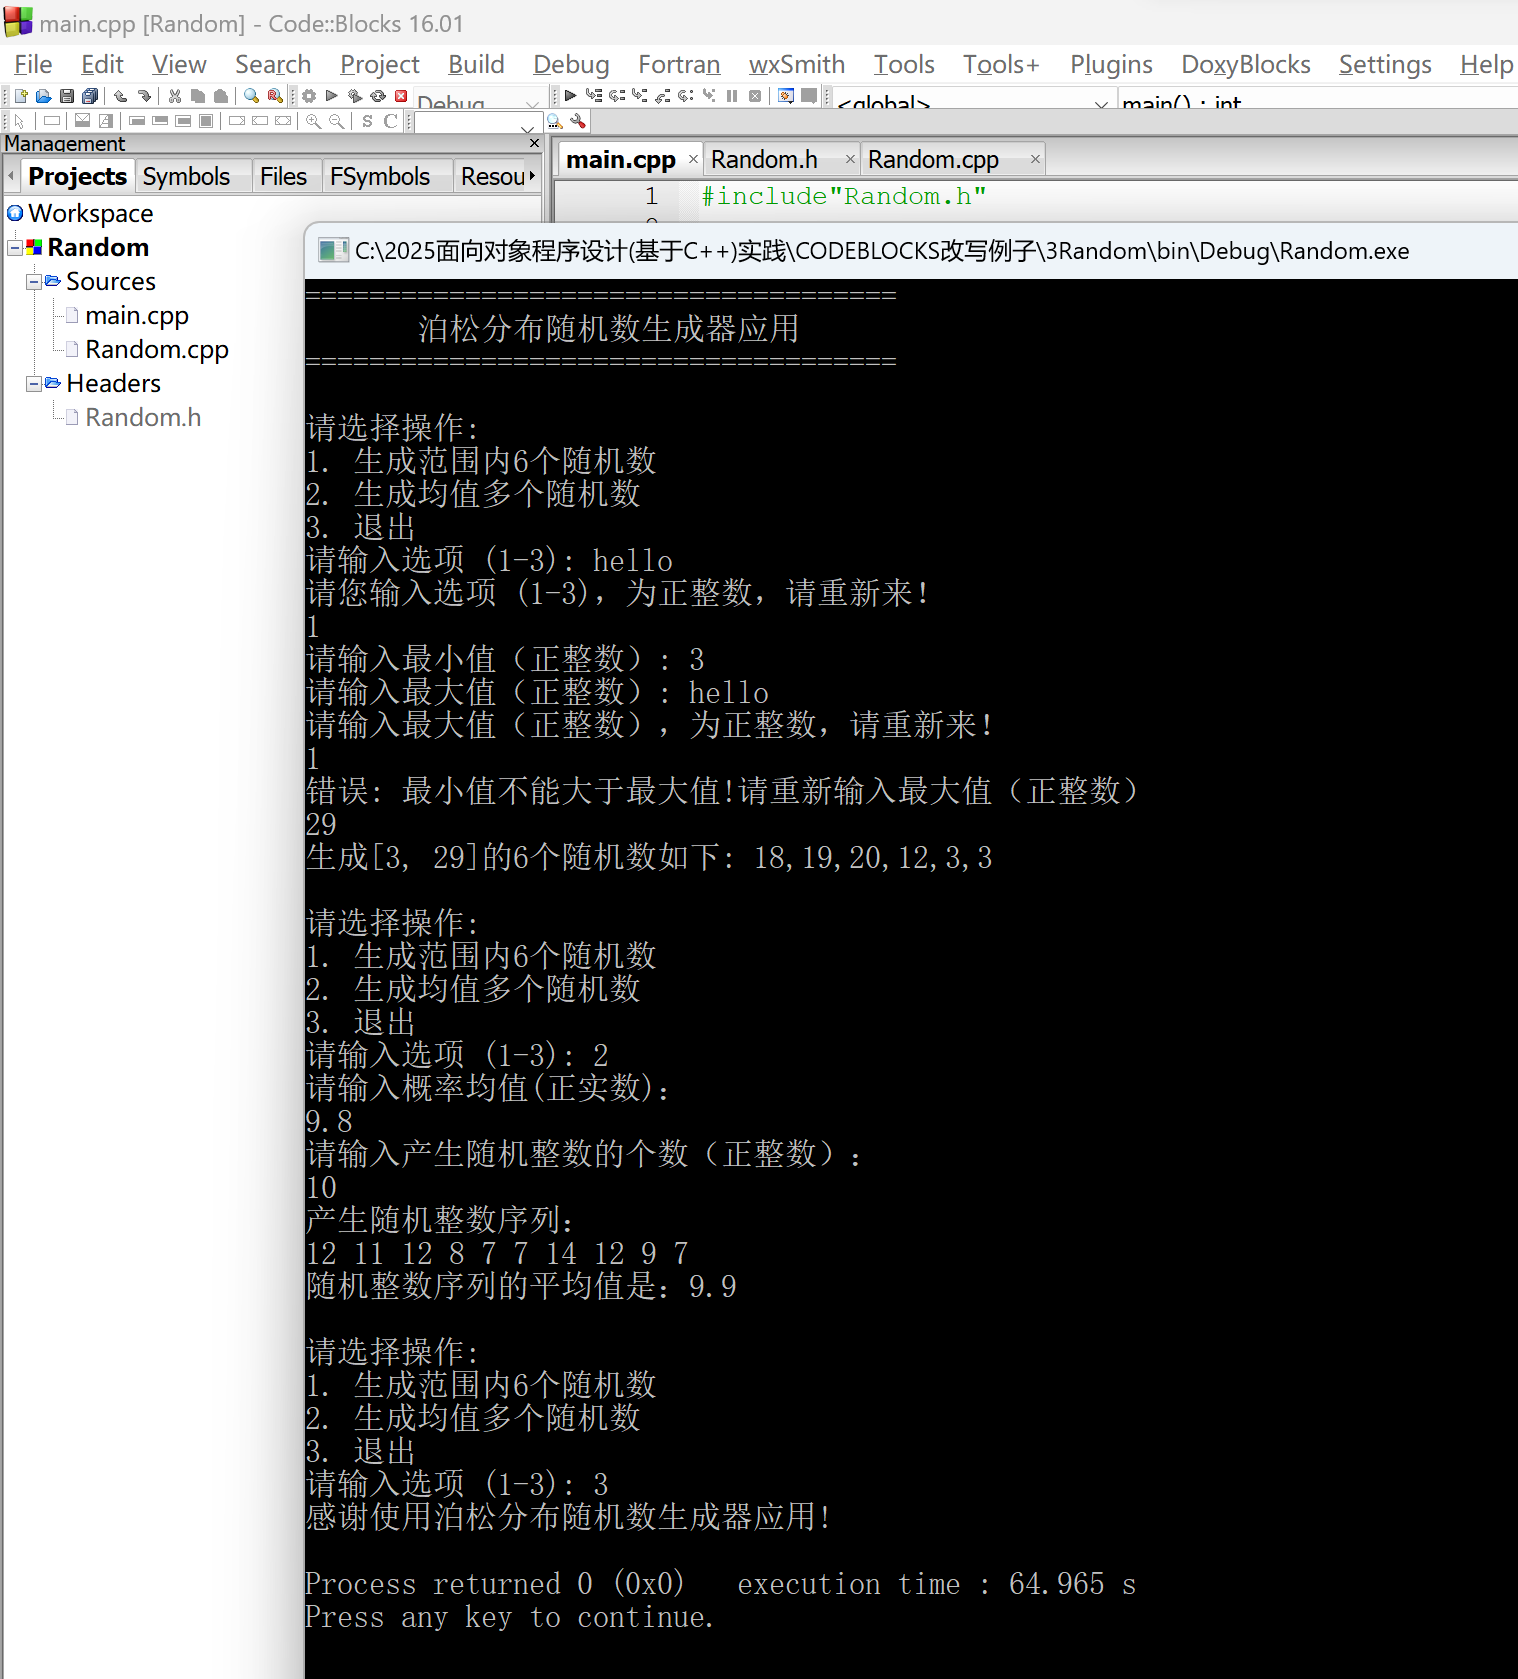Image resolution: width=1518 pixels, height=1679 pixels.
Task: Click the Build gear icon
Action: pos(309,96)
